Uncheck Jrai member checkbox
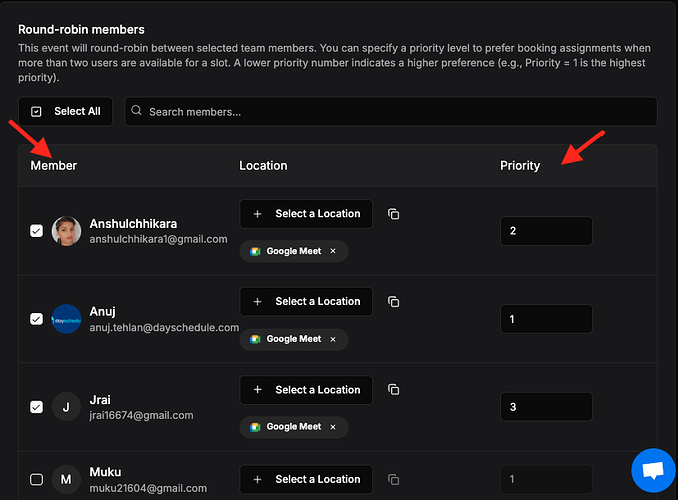This screenshot has height=500, width=678. point(36,407)
